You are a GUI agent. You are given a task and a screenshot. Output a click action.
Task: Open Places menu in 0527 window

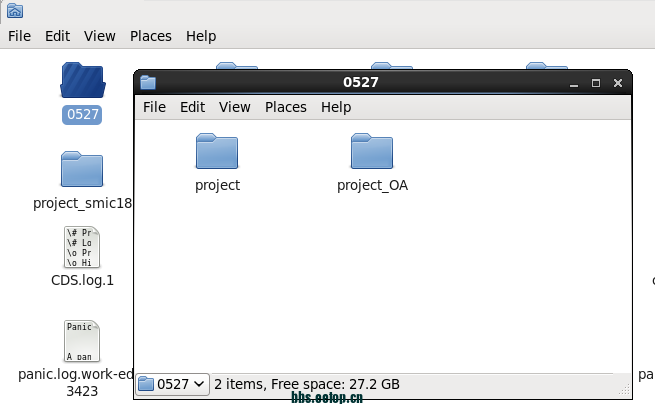point(286,107)
